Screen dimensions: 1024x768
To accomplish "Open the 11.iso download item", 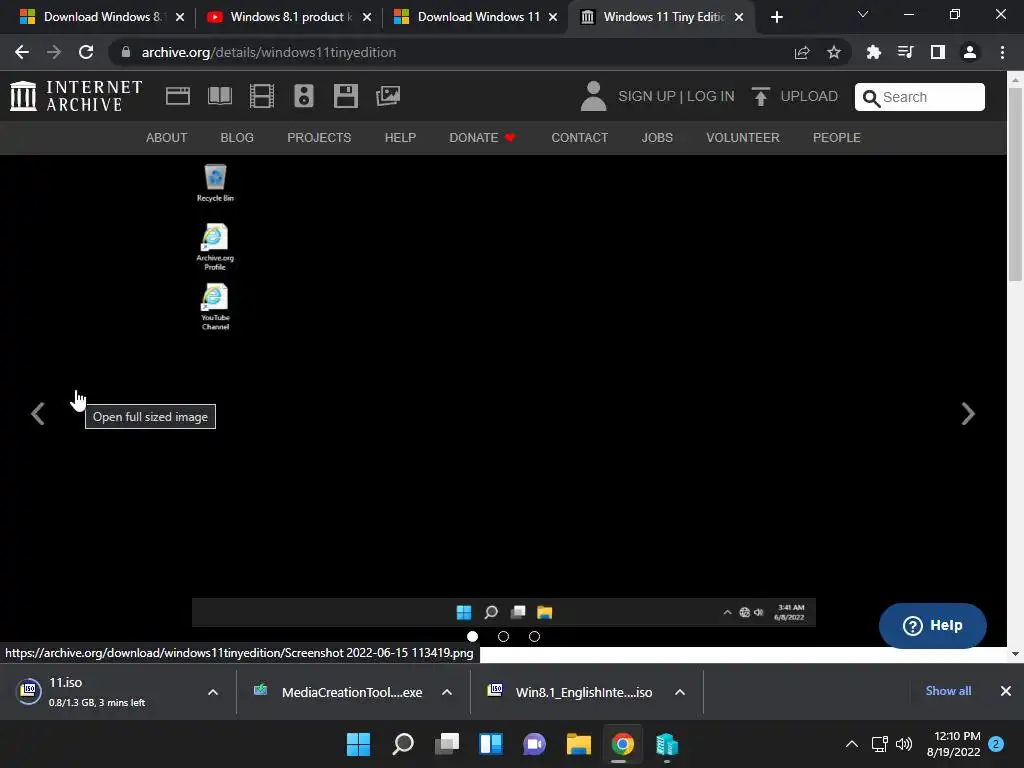I will coord(98,692).
